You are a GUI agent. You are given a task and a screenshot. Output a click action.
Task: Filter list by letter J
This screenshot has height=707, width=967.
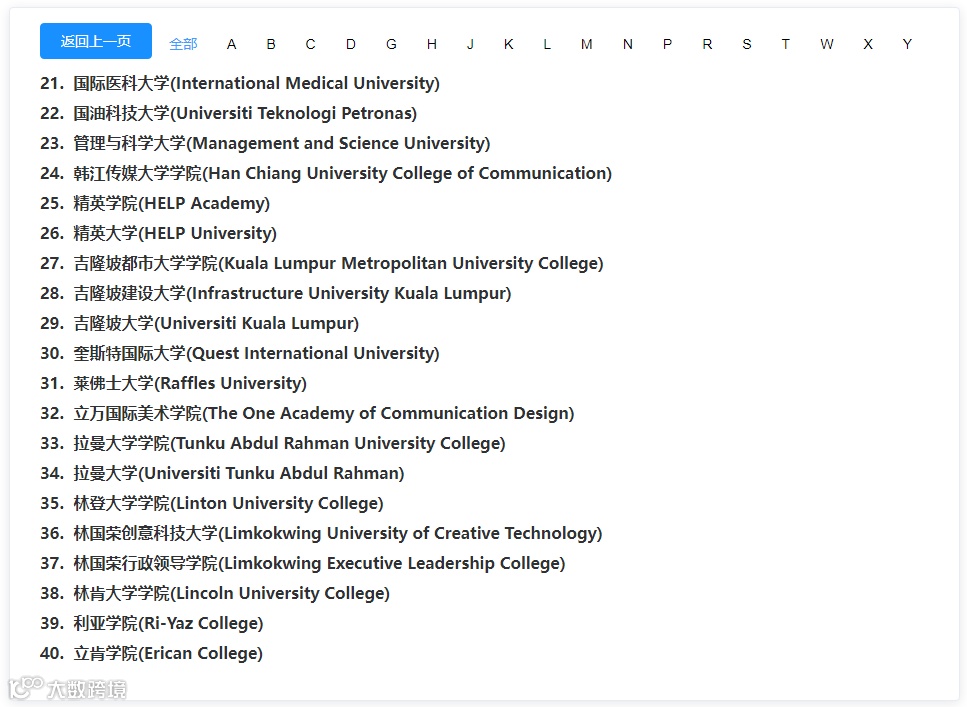[470, 44]
